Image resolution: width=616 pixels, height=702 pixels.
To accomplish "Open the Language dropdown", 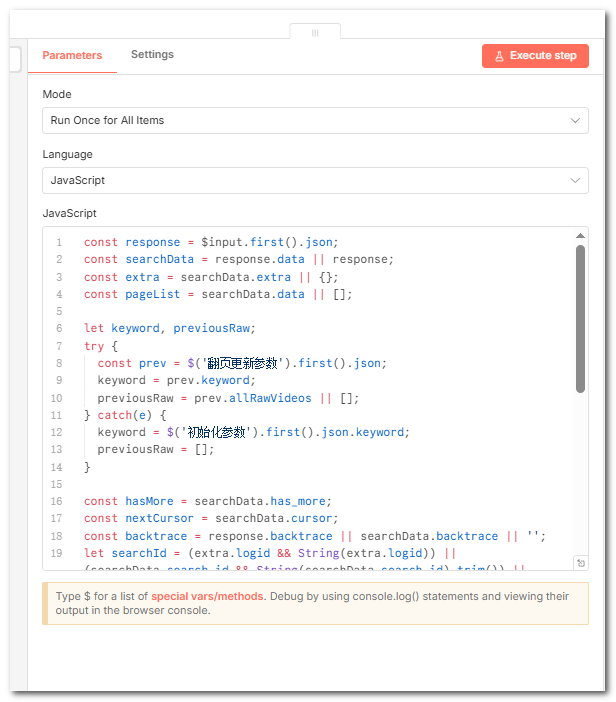I will 315,181.
